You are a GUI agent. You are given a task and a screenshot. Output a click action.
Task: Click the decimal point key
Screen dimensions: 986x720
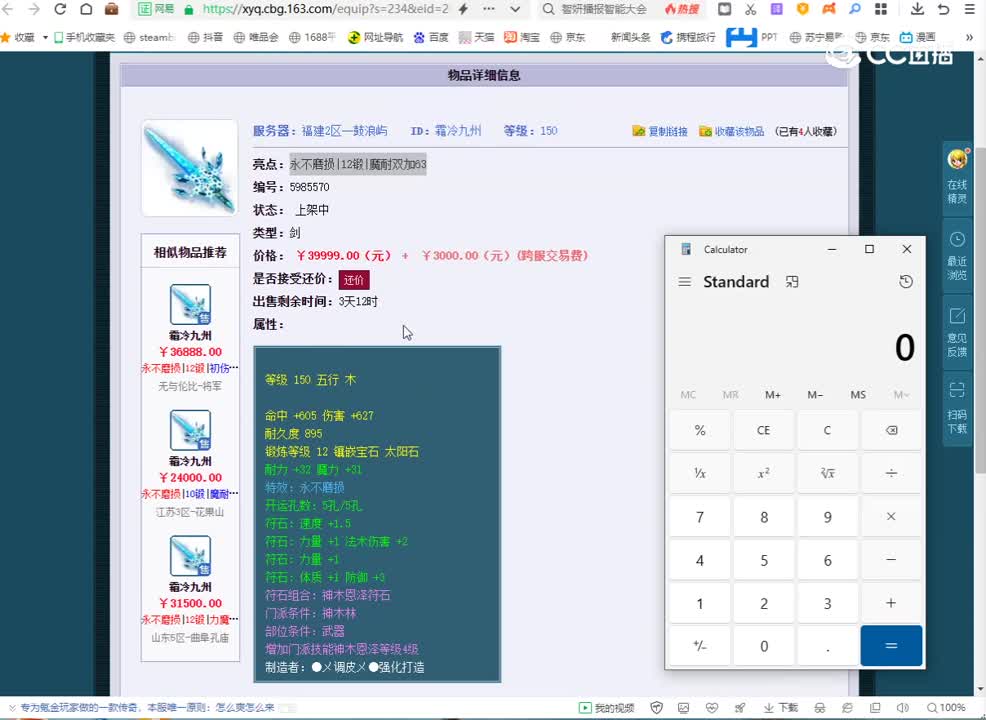(x=828, y=646)
